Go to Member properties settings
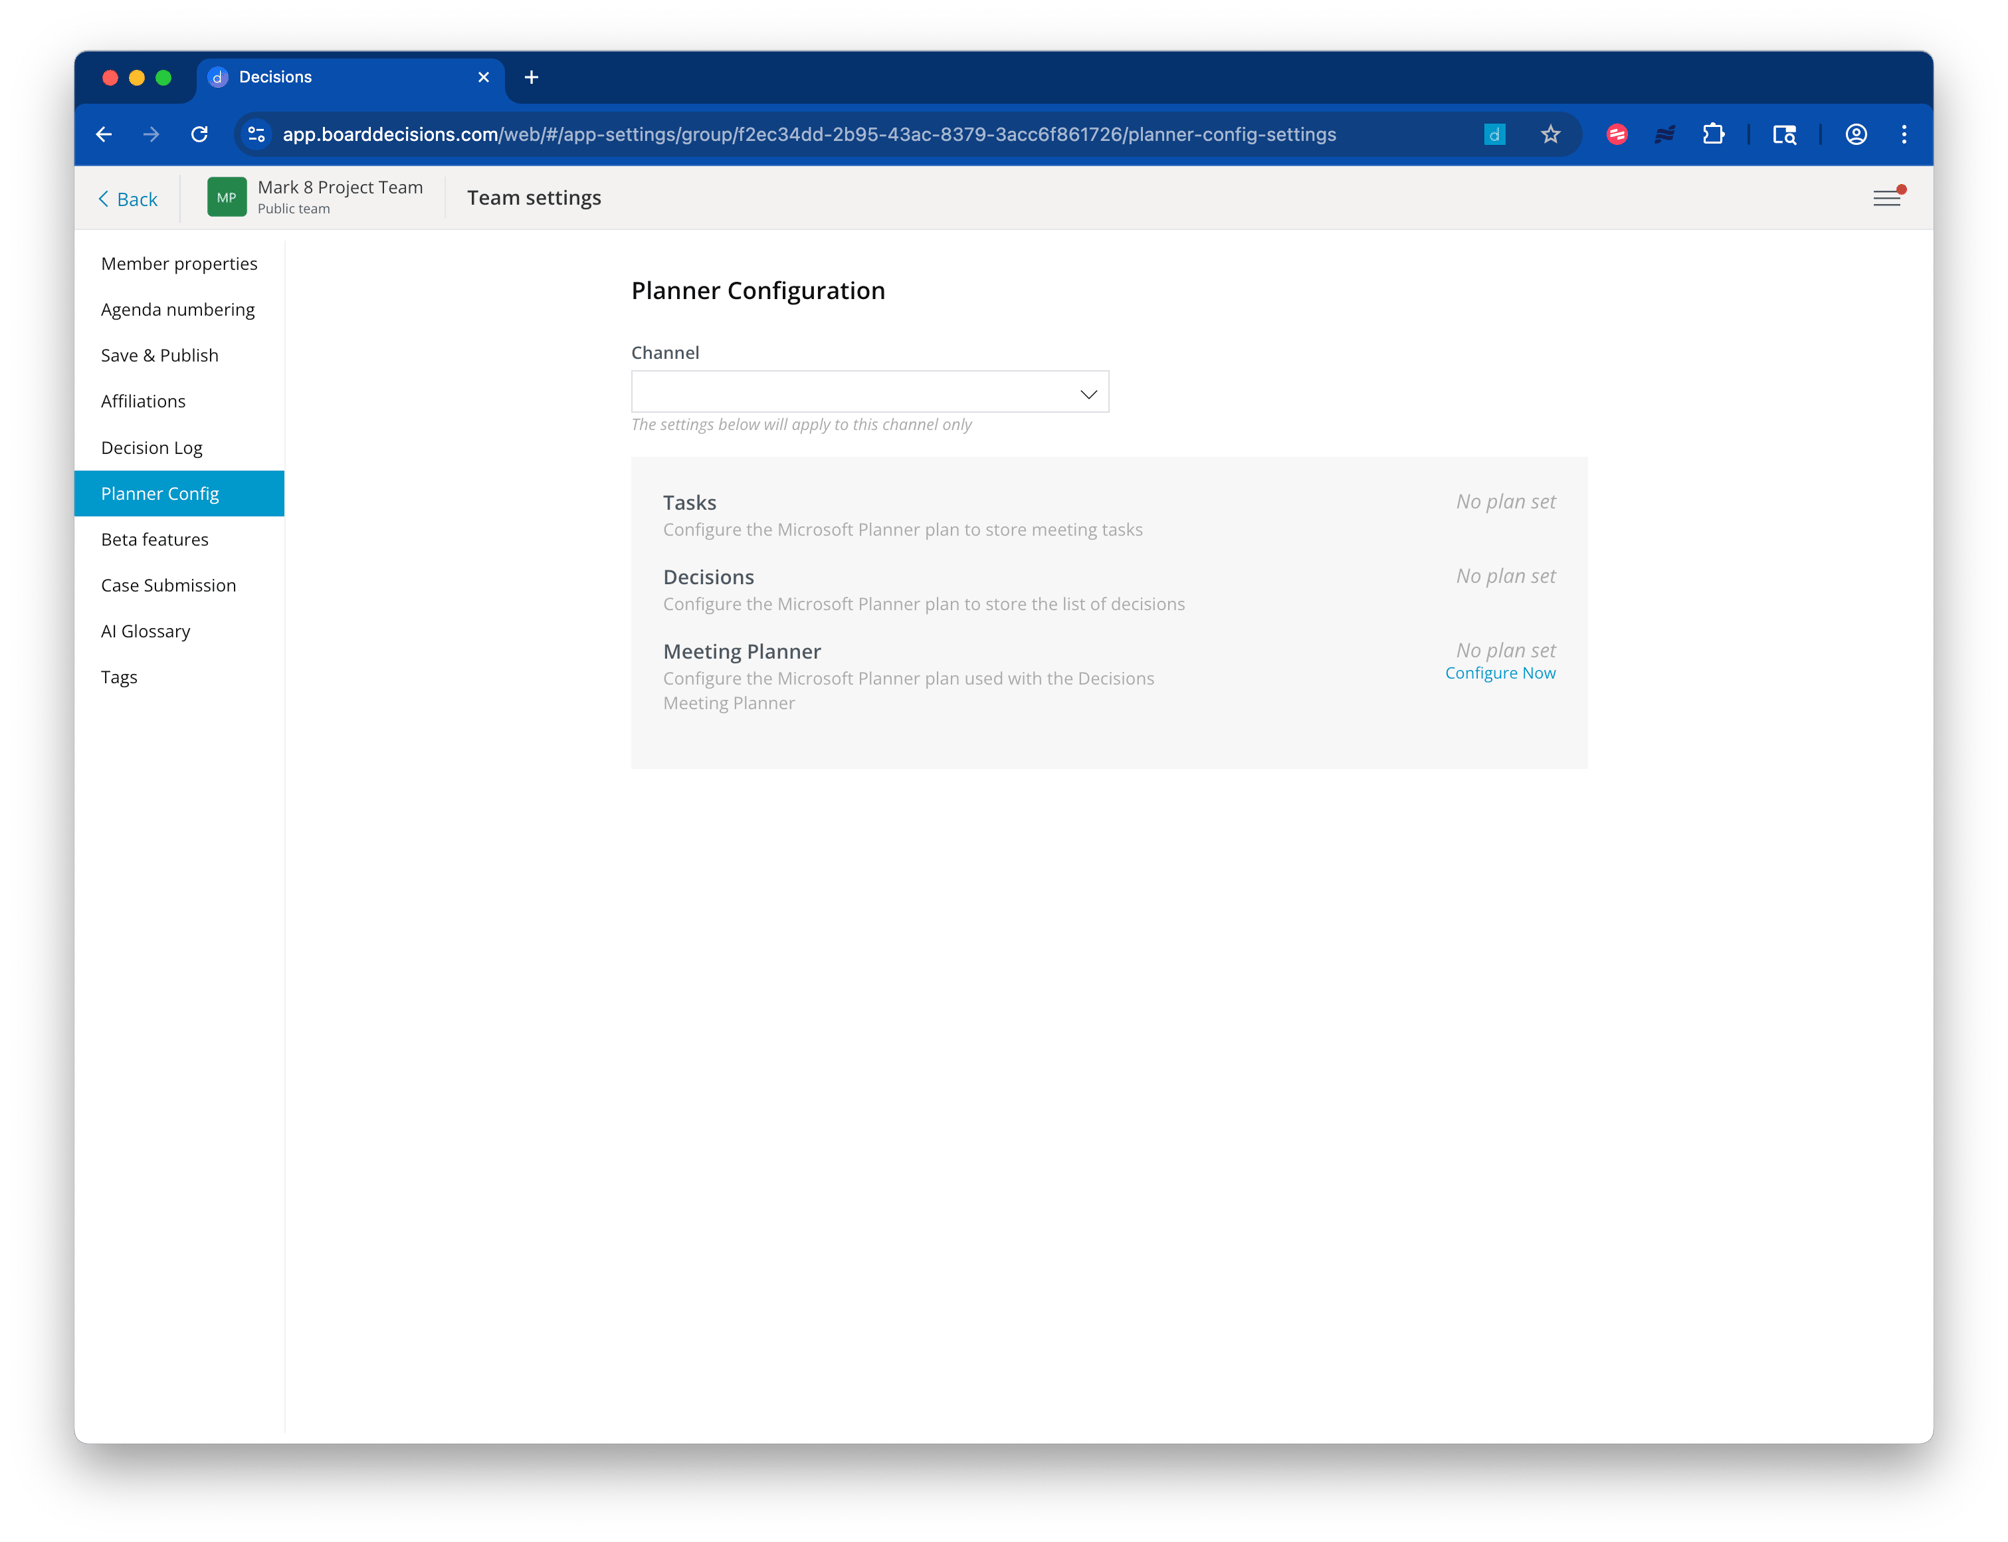 tap(179, 263)
